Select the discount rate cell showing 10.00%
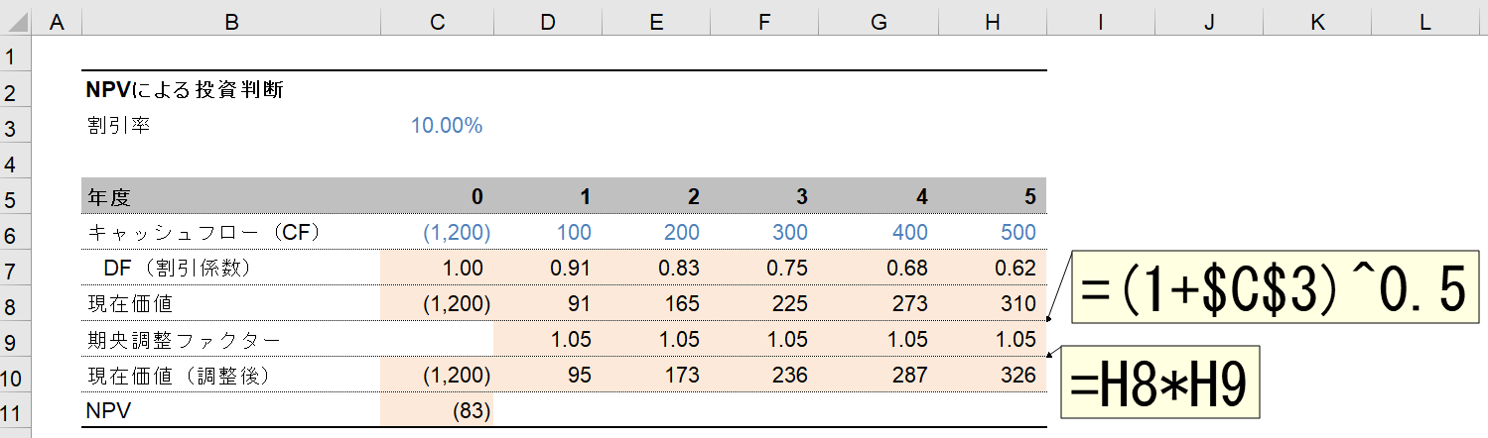The image size is (1488, 438). (x=446, y=126)
